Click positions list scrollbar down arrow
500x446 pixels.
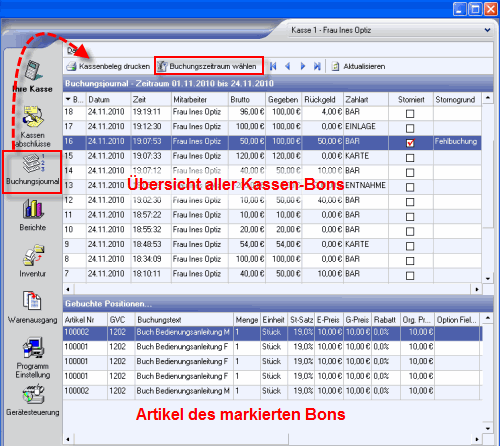pos(488,428)
